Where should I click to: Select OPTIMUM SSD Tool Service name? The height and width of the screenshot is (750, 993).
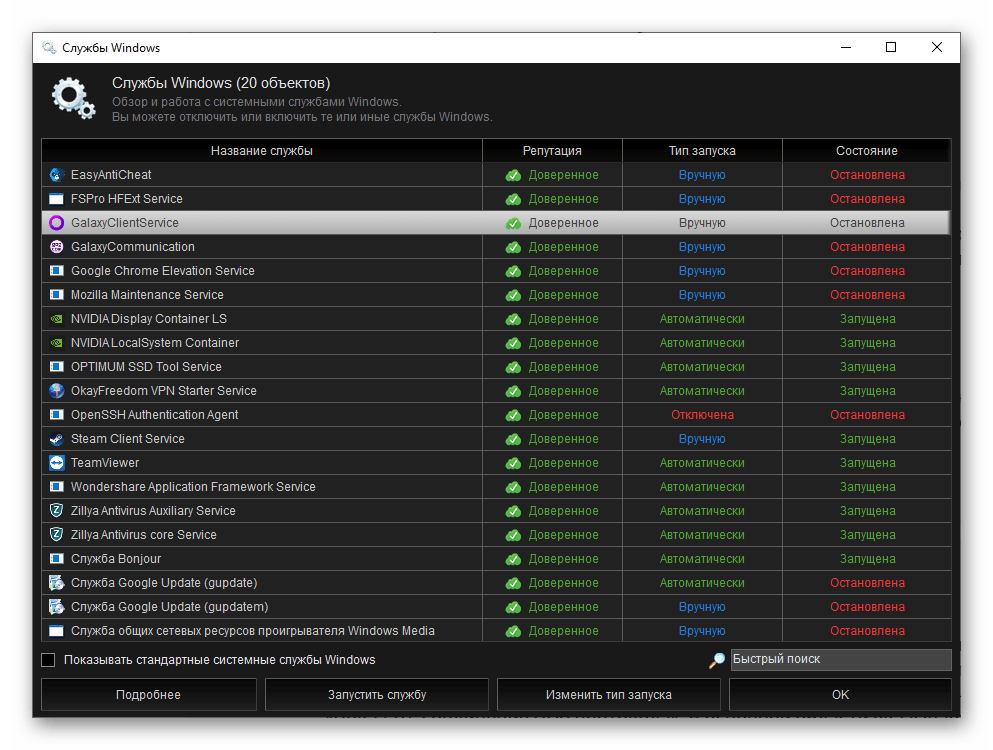coord(146,367)
